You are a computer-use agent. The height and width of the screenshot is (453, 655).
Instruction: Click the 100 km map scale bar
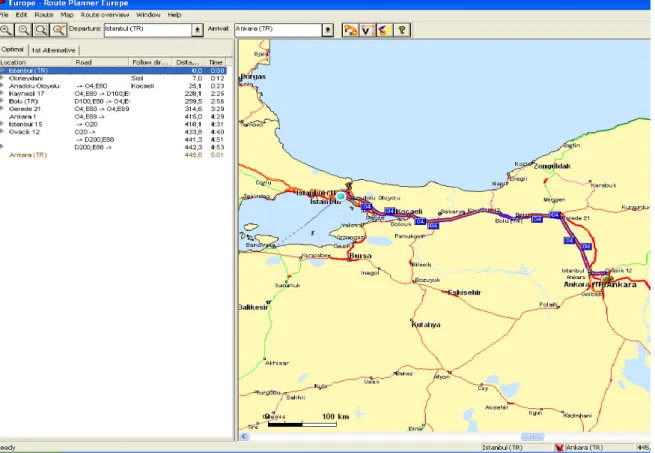(x=302, y=424)
